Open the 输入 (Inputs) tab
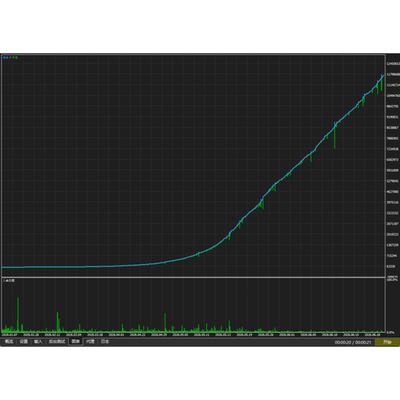The height and width of the screenshot is (400, 400). tap(38, 341)
